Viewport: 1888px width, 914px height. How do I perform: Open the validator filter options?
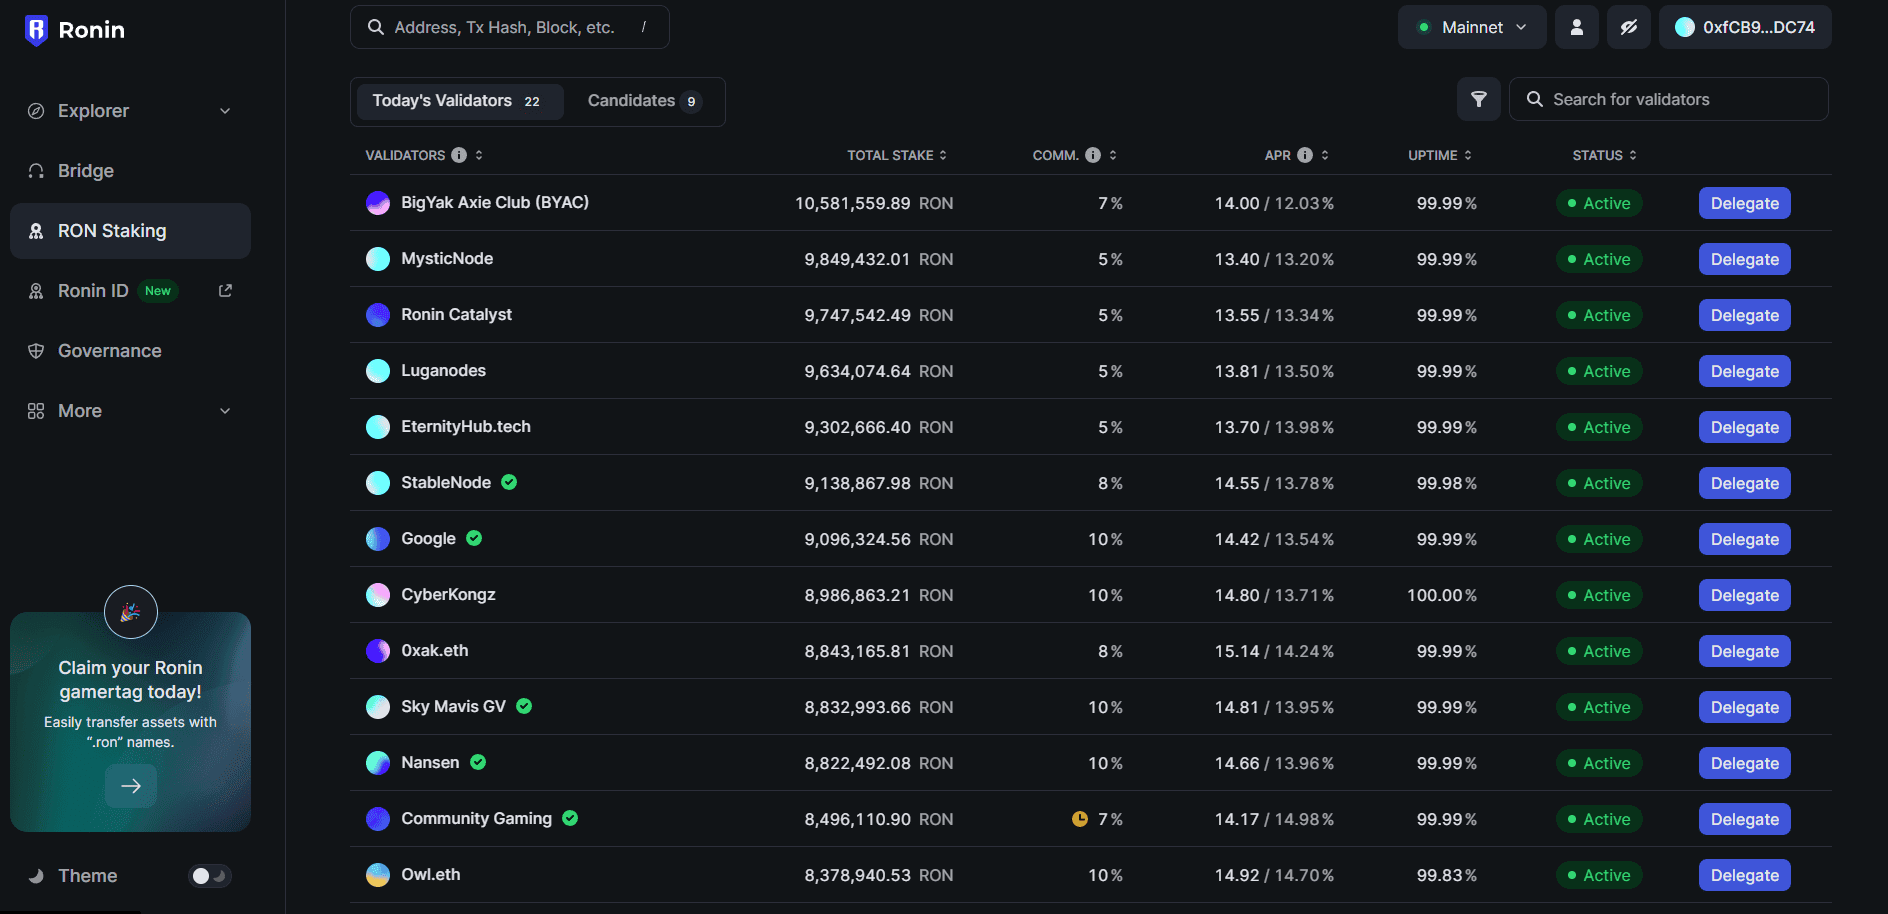tap(1479, 99)
